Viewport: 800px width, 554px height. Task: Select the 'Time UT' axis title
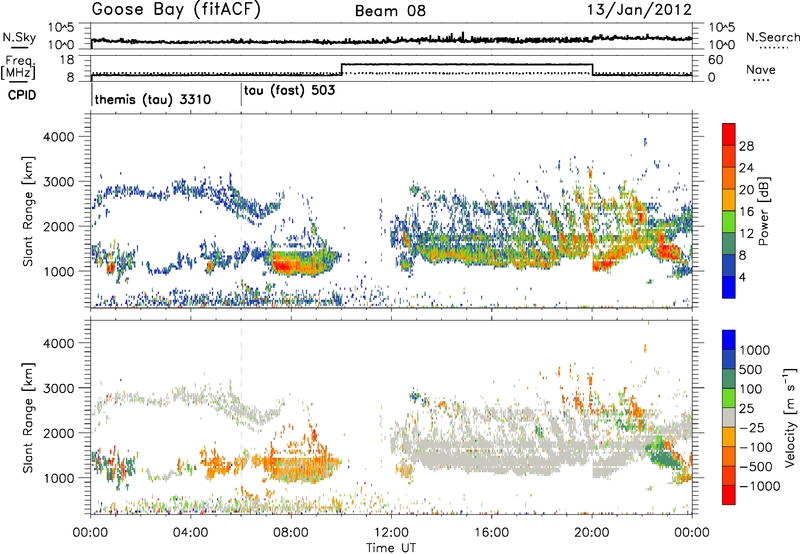point(391,548)
